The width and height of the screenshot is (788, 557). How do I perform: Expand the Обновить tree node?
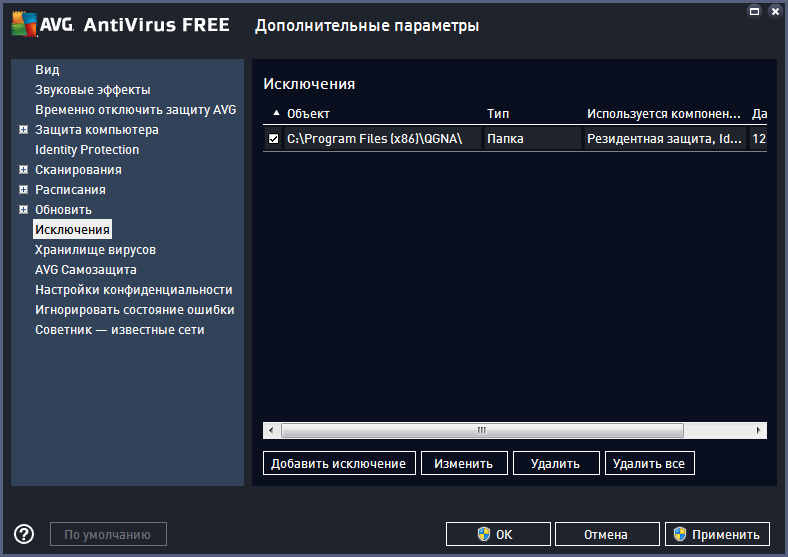click(23, 210)
